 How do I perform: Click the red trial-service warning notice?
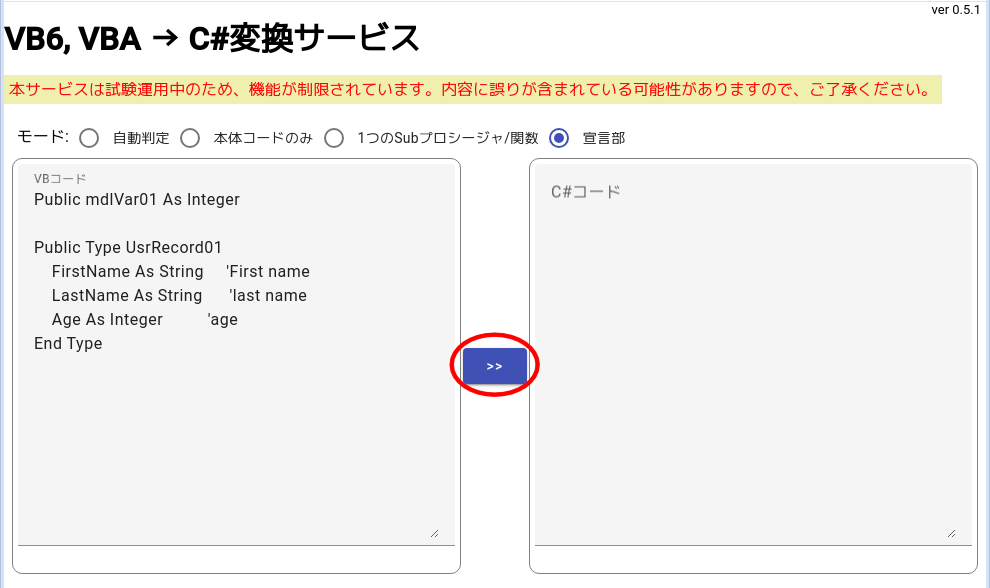click(x=472, y=90)
